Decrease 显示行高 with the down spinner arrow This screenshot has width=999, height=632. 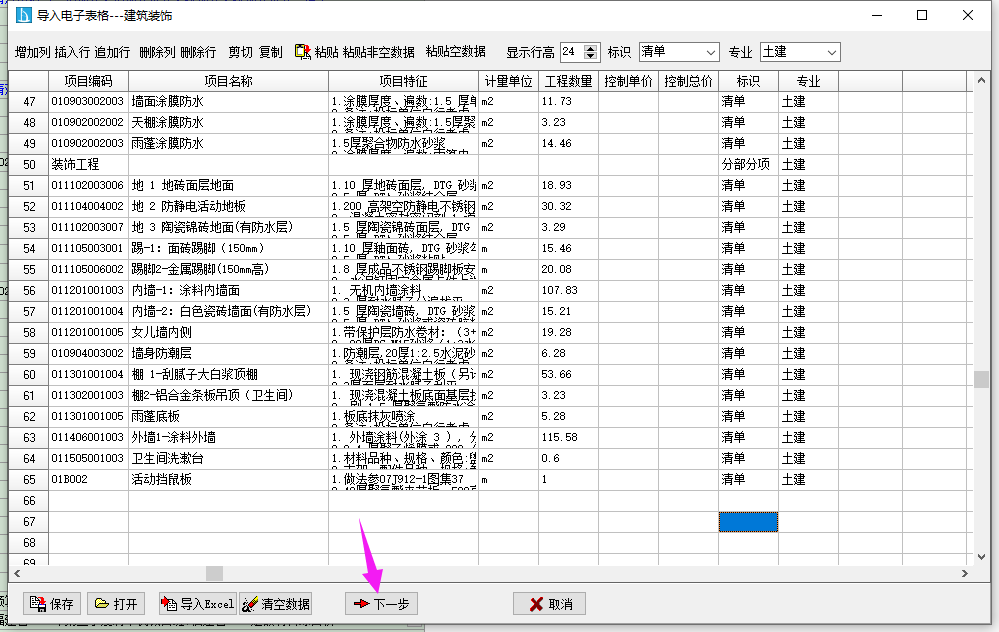(591, 56)
